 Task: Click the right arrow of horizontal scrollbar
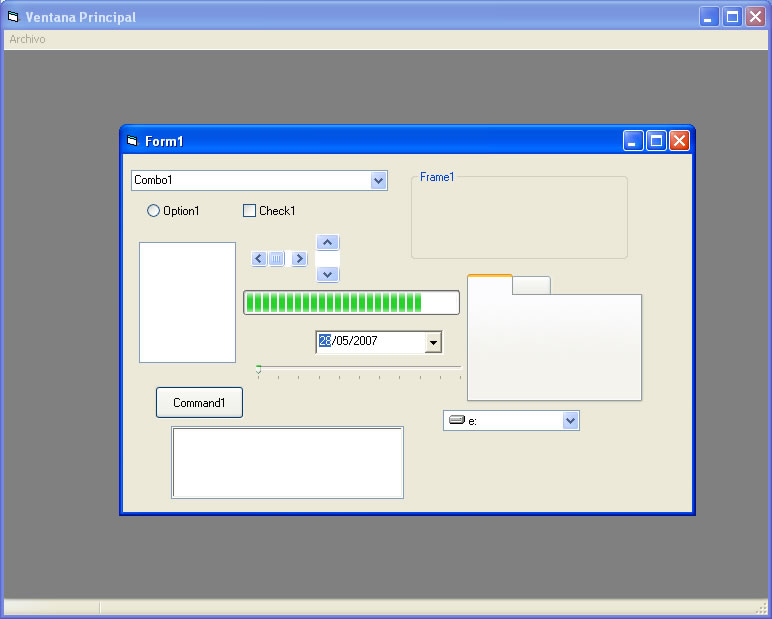pos(299,259)
